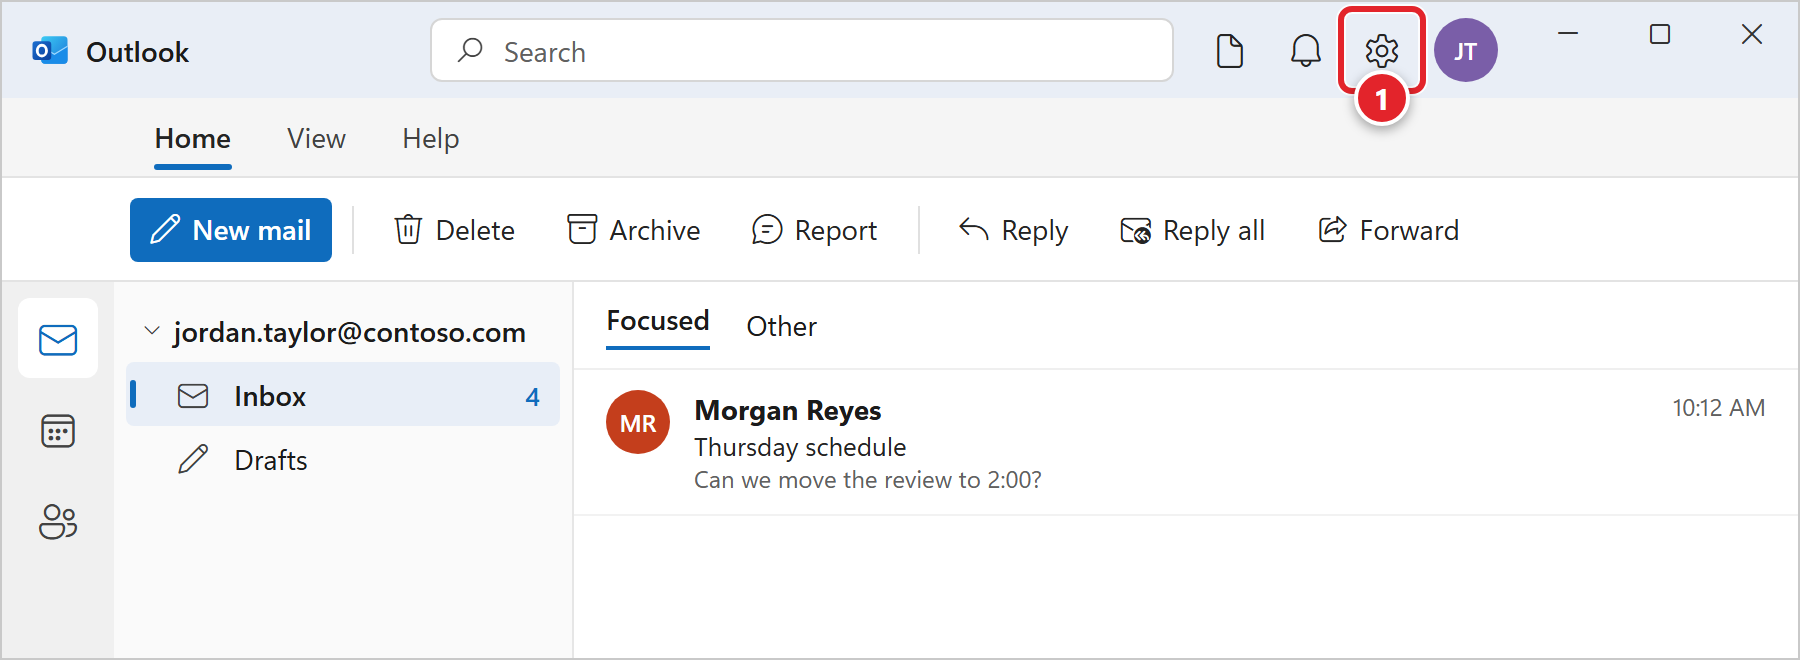The height and width of the screenshot is (660, 1800).
Task: Select the Inbox folder
Action: pos(343,395)
